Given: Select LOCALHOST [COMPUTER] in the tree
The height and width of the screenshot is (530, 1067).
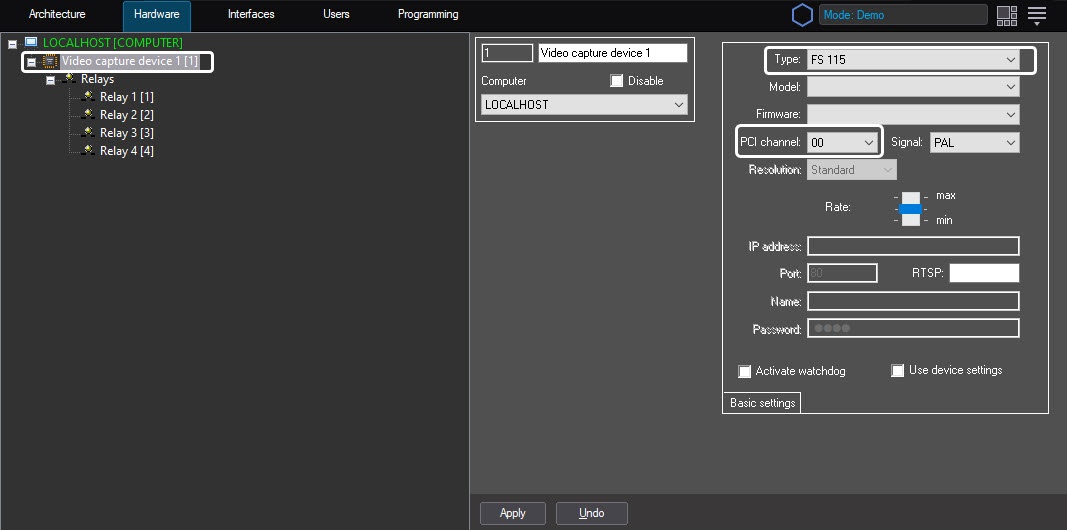Looking at the screenshot, I should [x=113, y=43].
